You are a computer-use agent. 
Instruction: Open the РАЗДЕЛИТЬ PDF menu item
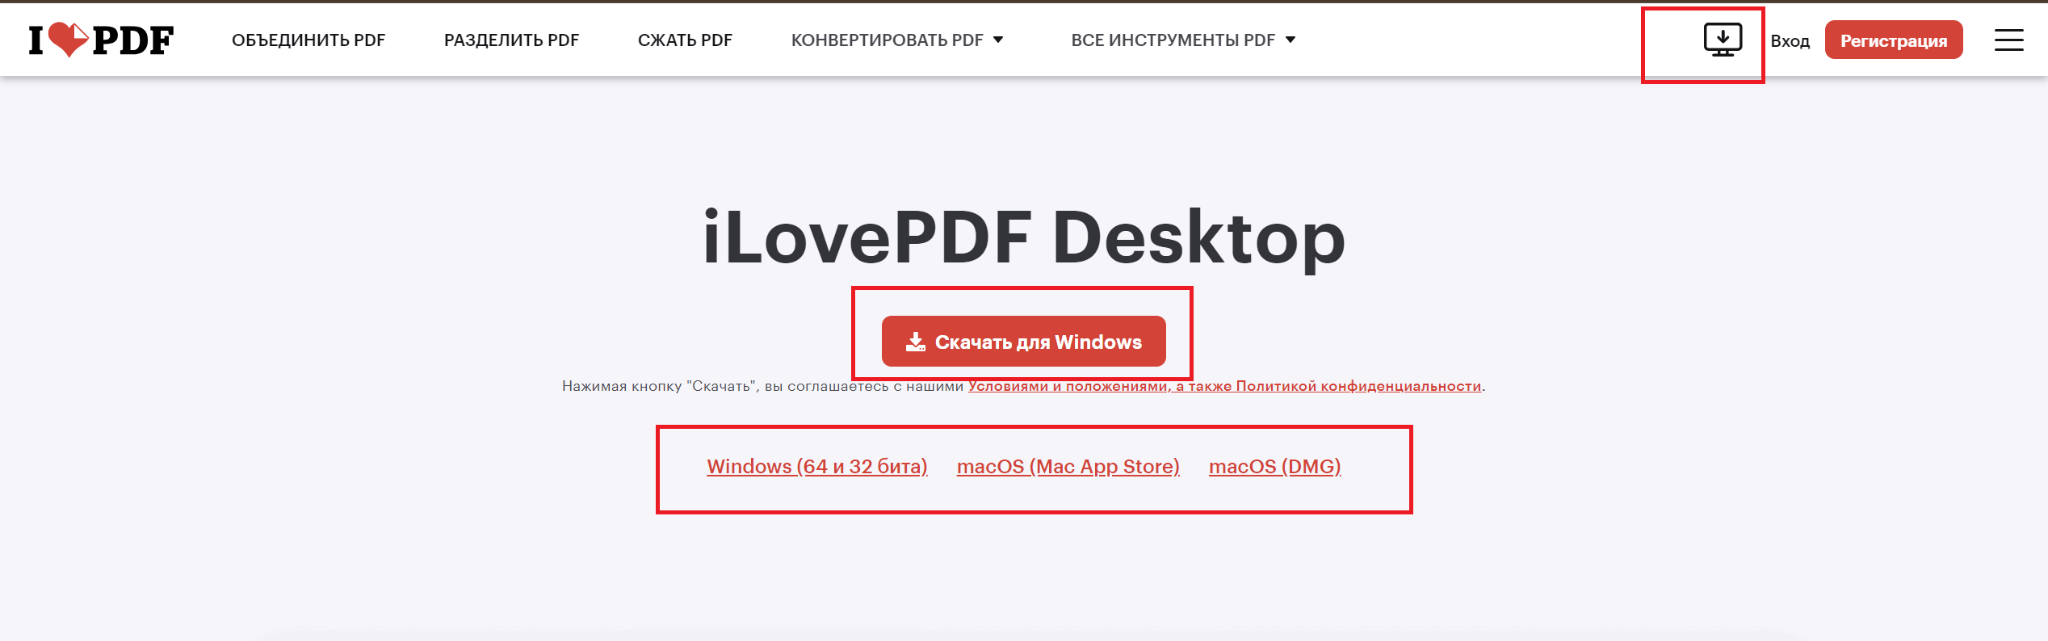511,40
